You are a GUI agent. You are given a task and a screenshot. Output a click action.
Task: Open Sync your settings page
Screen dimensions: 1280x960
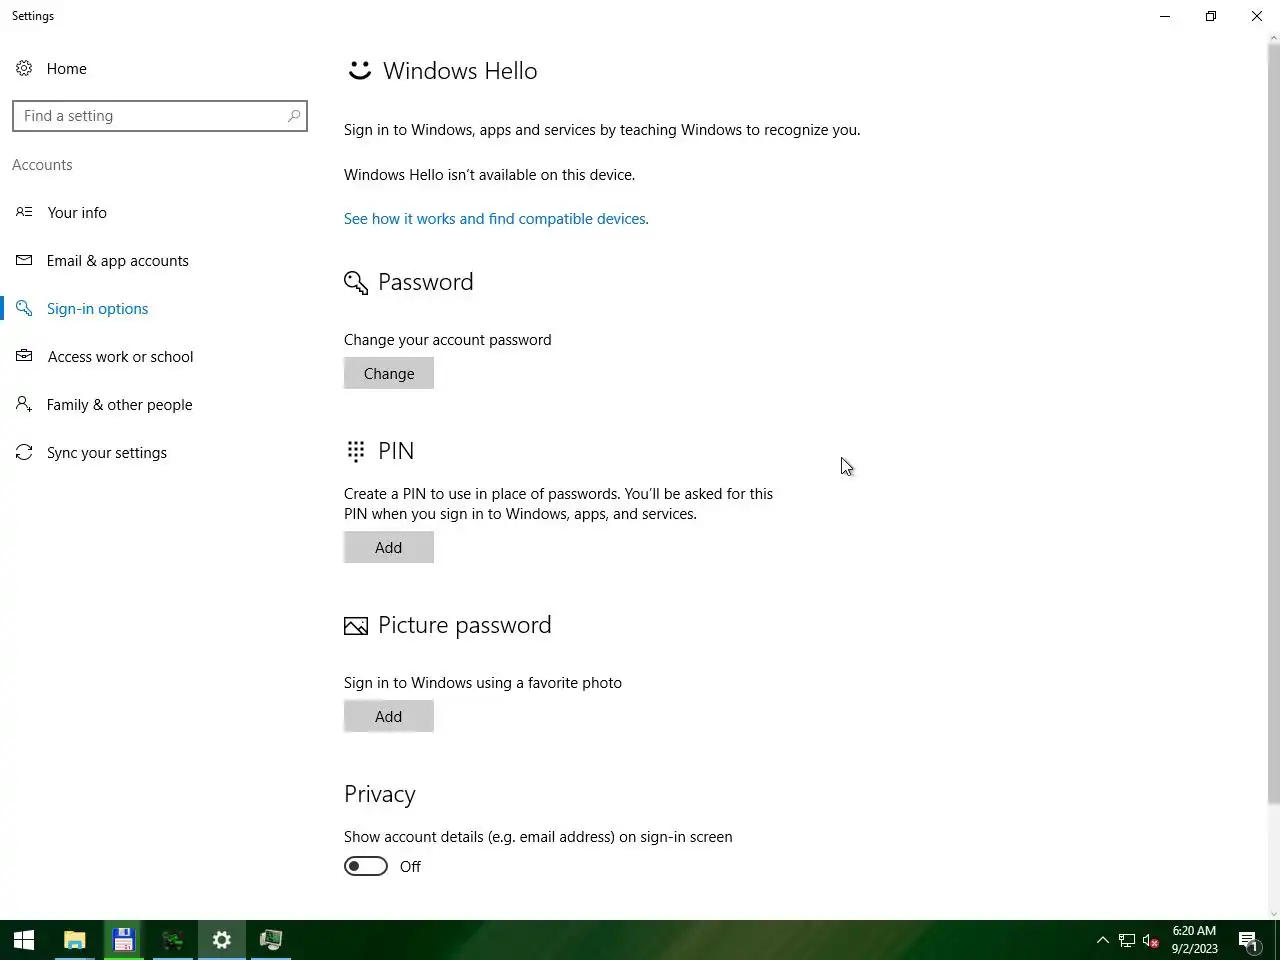point(107,452)
